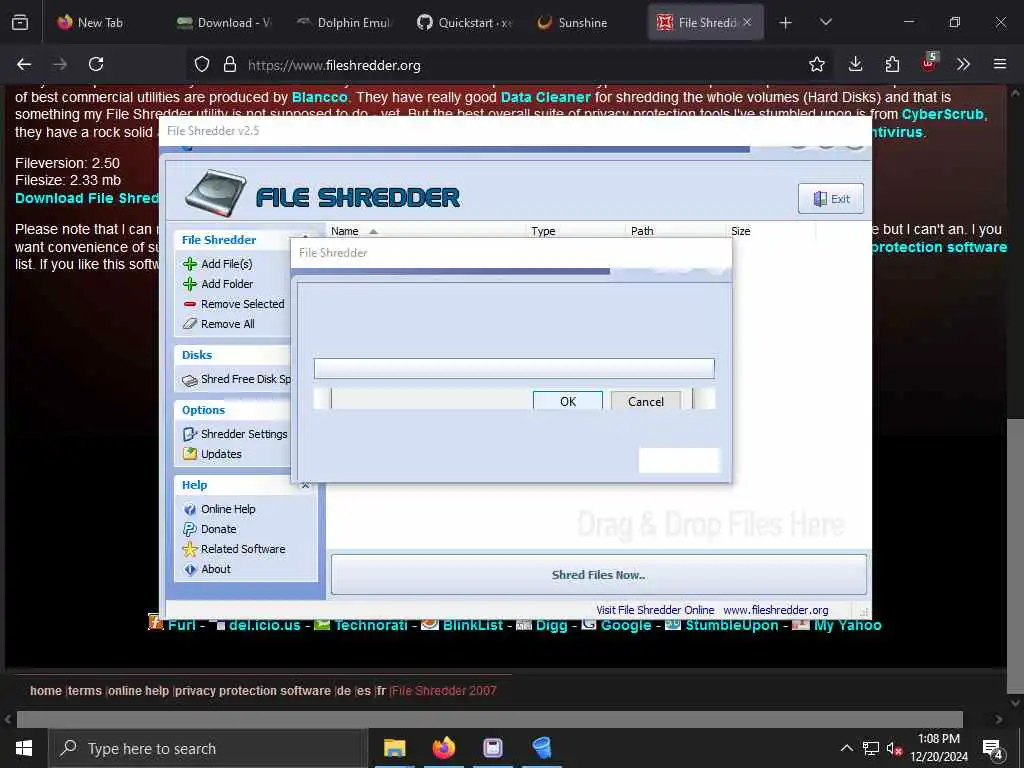Collapse the Help panel section
Image resolution: width=1024 pixels, height=768 pixels.
click(305, 485)
